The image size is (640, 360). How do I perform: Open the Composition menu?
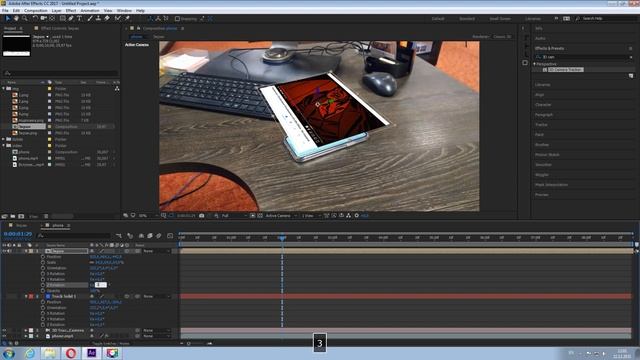point(36,11)
